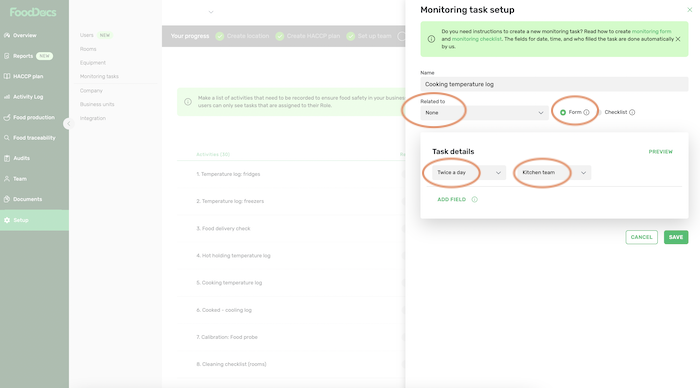Open the Audits clipboard icon
Image resolution: width=700 pixels, height=388 pixels.
[7, 159]
